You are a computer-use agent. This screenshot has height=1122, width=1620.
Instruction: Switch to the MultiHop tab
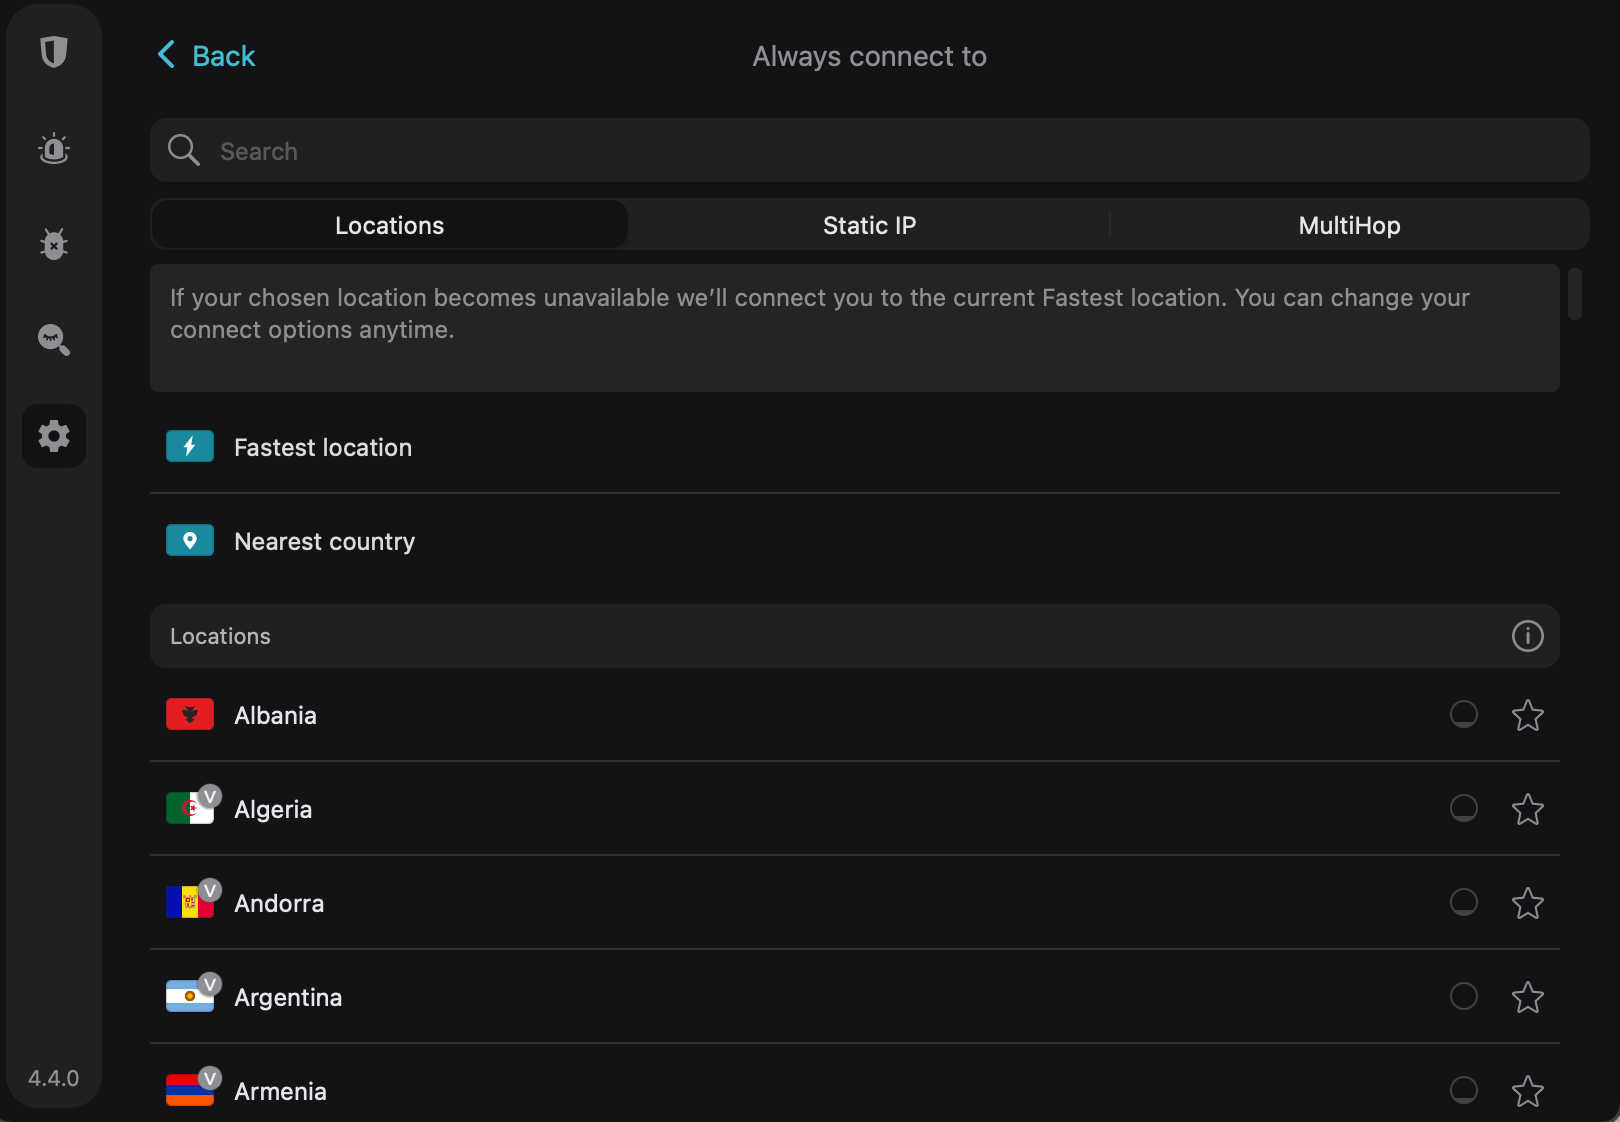click(1348, 224)
